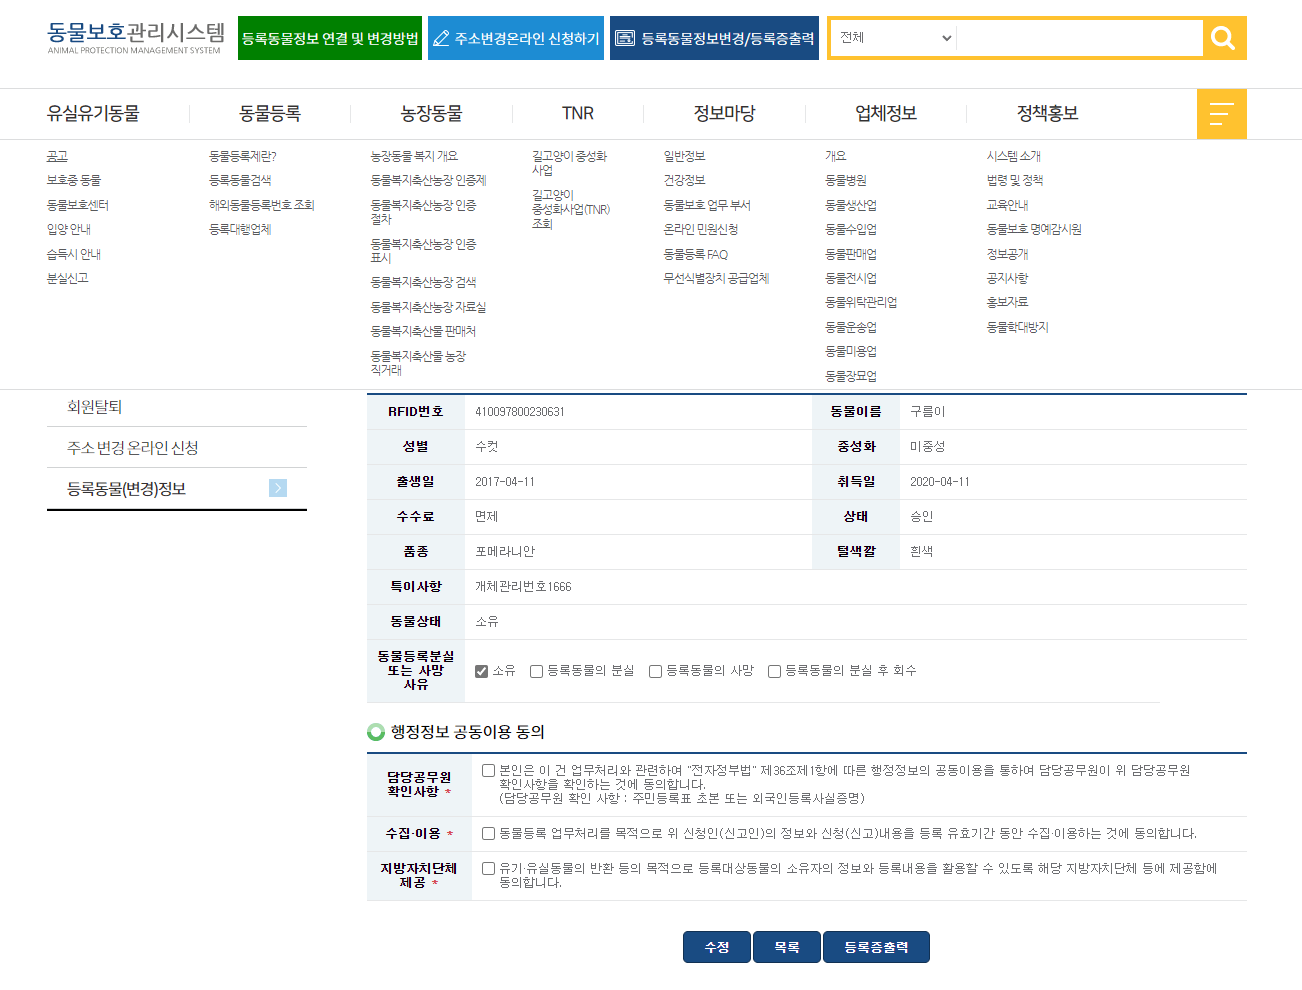Open the 업체정보 main menu
This screenshot has width=1302, height=990.
[886, 113]
